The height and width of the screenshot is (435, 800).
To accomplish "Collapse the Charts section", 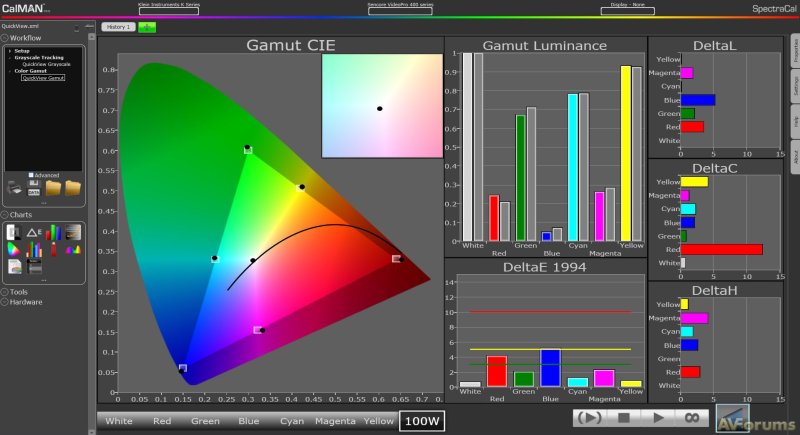I will pyautogui.click(x=5, y=215).
